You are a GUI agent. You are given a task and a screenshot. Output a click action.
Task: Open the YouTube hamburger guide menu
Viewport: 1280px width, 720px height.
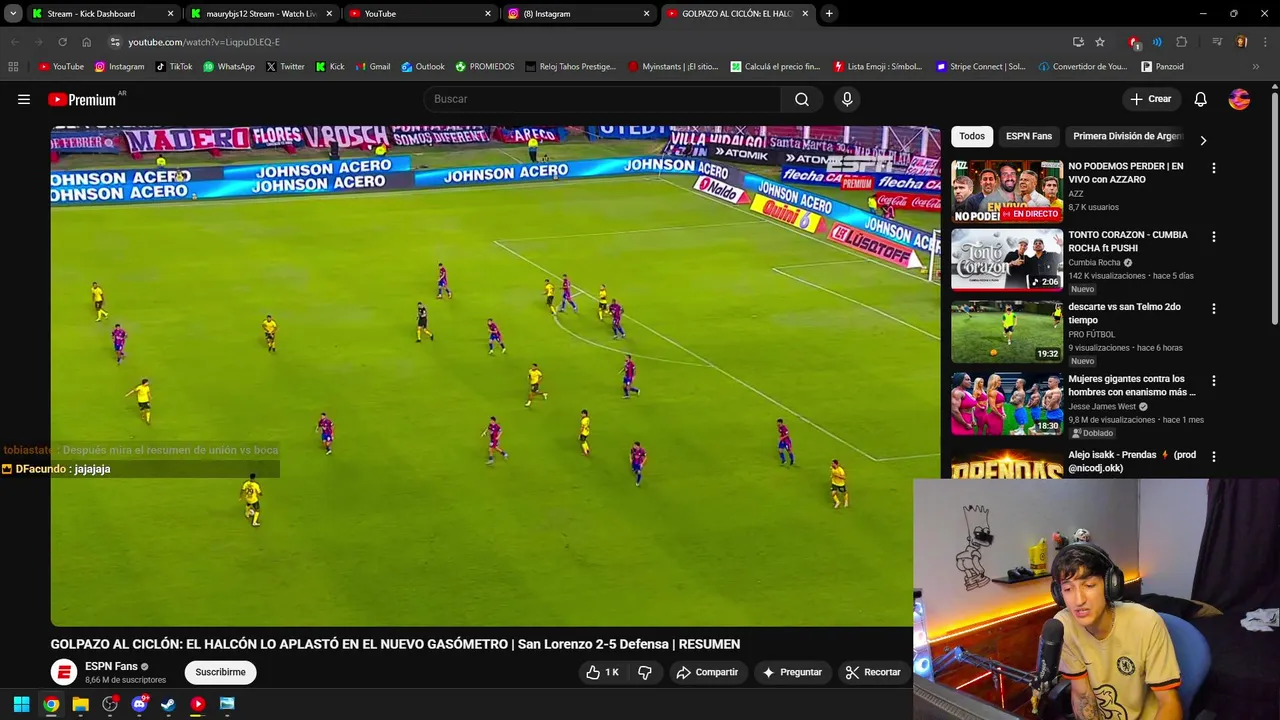tap(24, 99)
